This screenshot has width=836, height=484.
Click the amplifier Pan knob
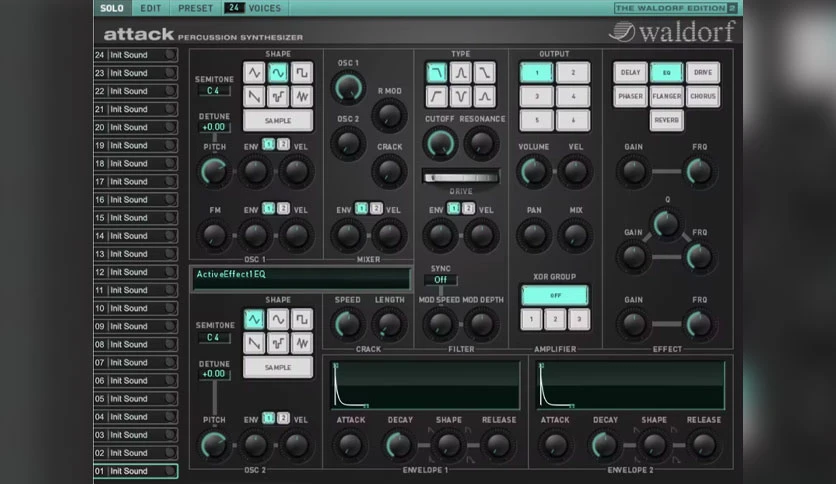533,235
